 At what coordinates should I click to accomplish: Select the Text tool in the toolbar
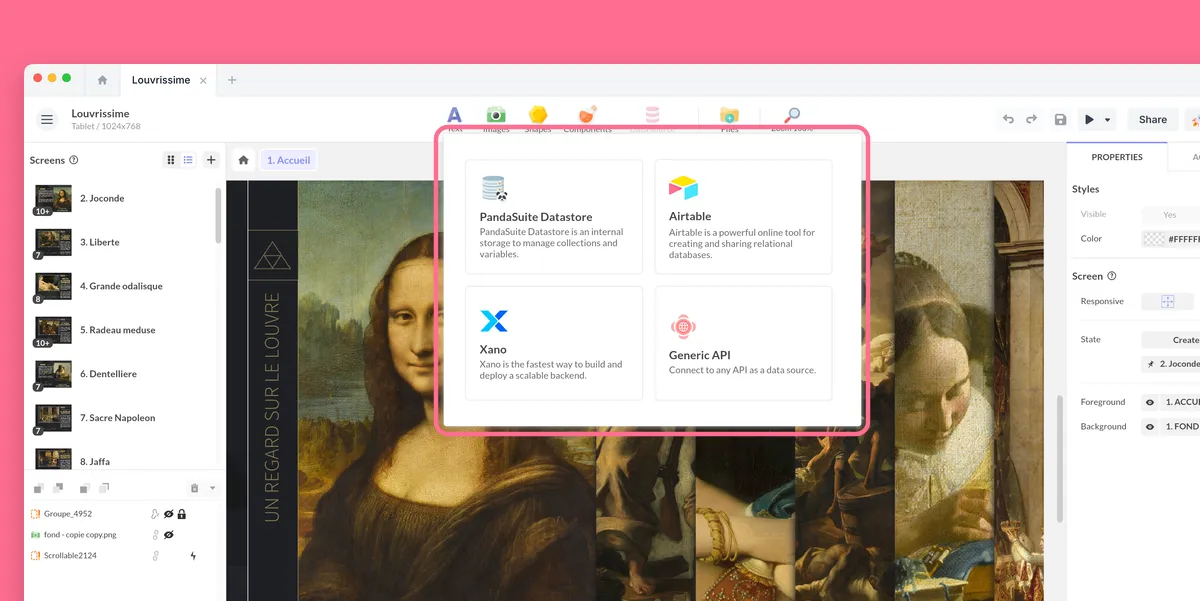click(455, 118)
